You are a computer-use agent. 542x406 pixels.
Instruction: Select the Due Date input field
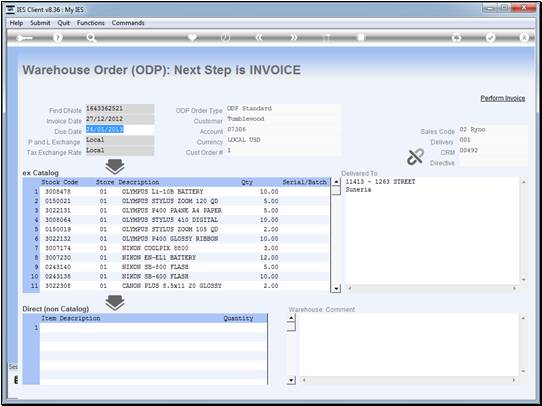[120, 130]
